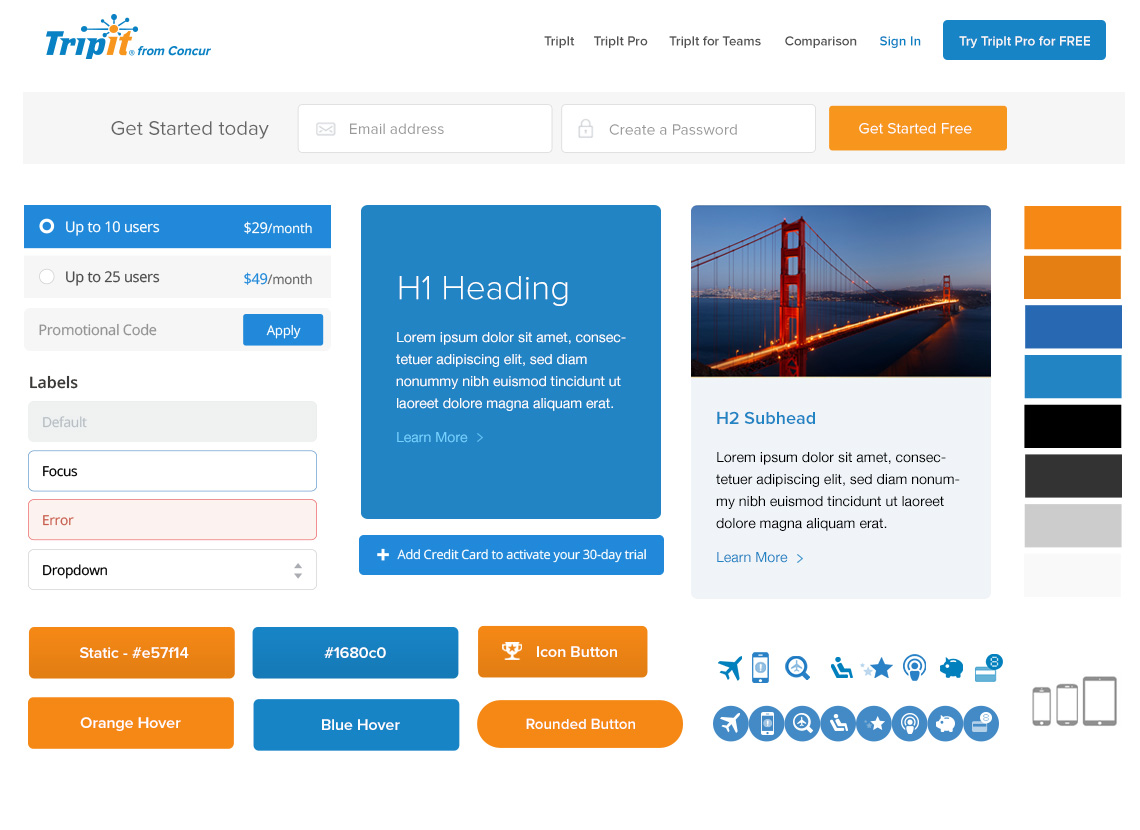Click the Email address input field
Viewport: 1140px width, 830px height.
(x=424, y=128)
